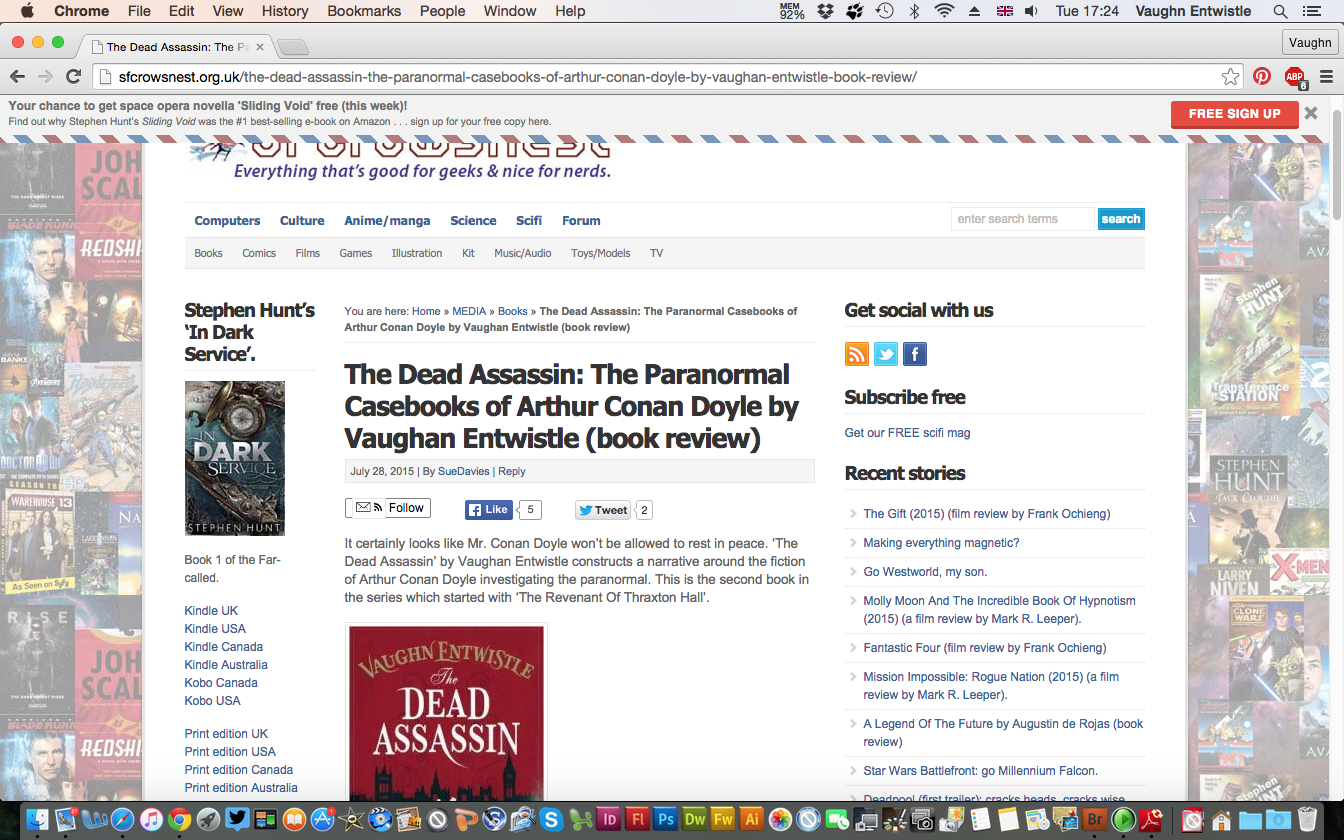Open Spotlight search in the menu bar
The image size is (1344, 840).
pyautogui.click(x=1280, y=11)
